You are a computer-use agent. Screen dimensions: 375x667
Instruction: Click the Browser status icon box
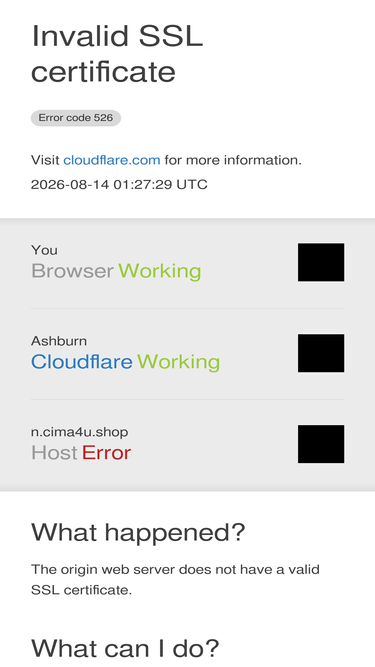321,262
